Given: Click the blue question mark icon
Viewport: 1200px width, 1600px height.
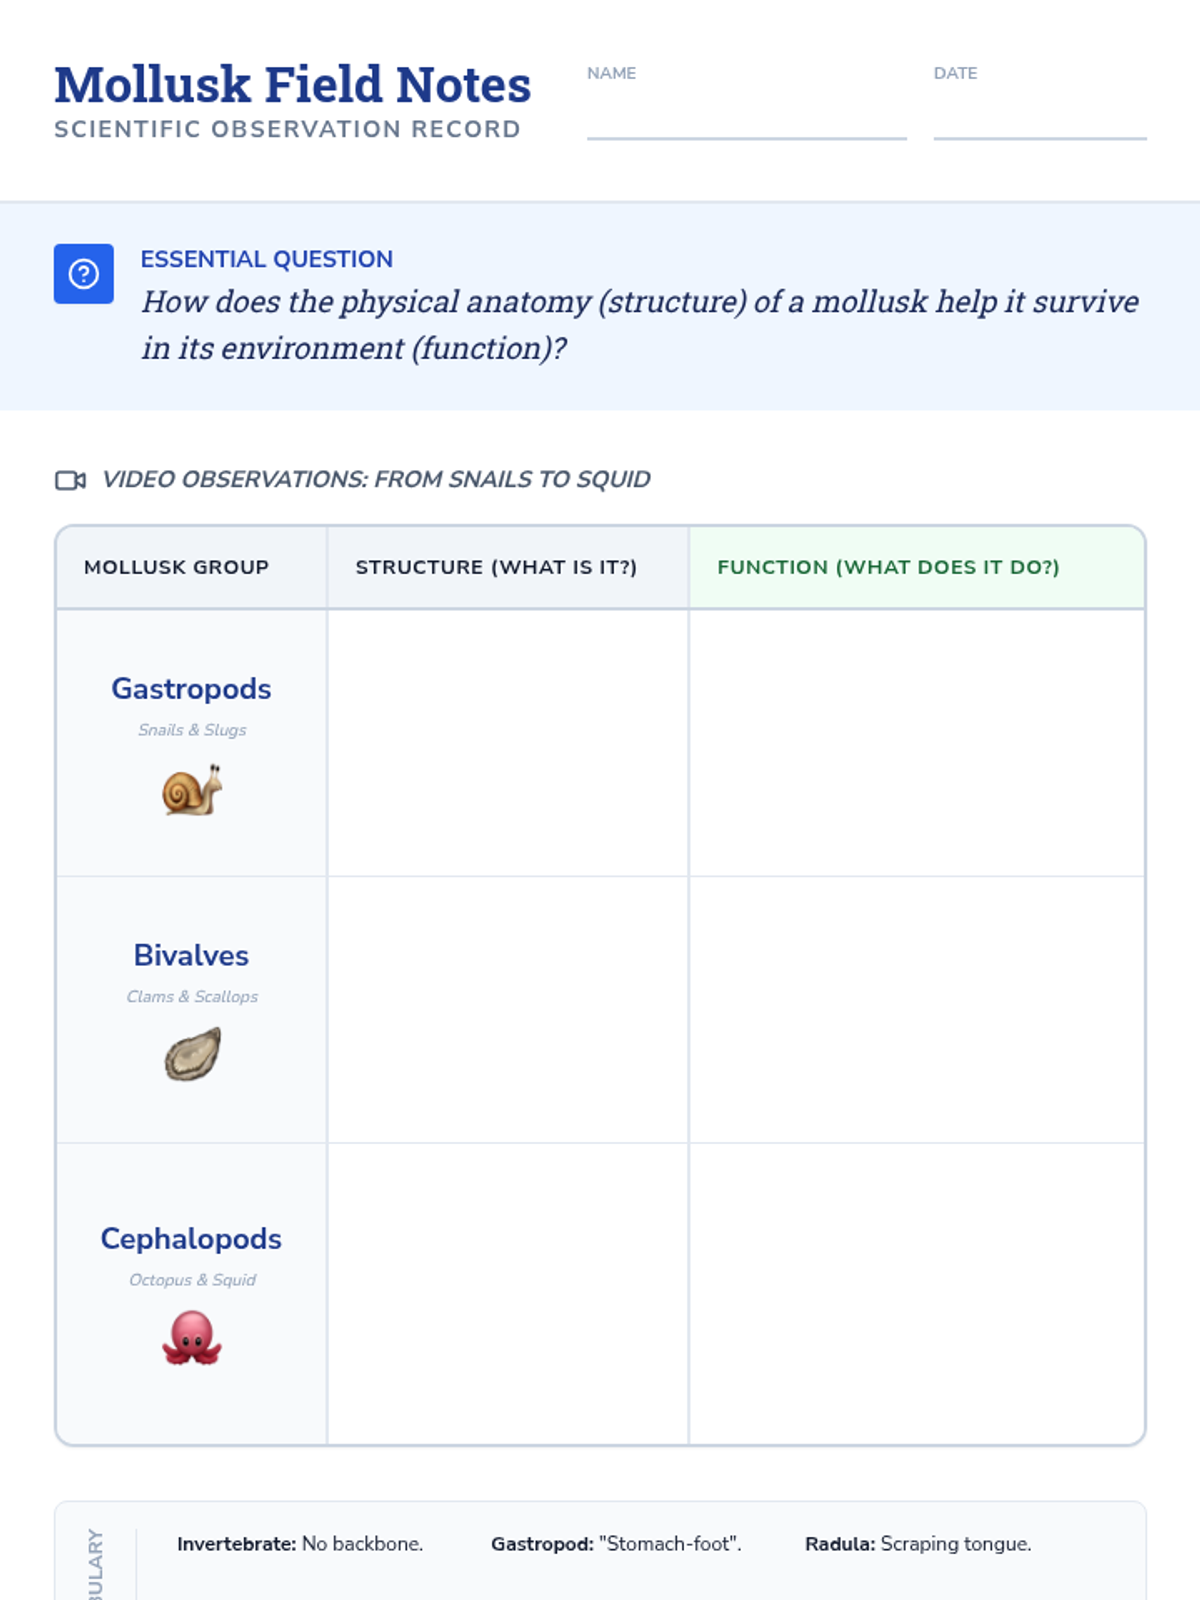Looking at the screenshot, I should 84,273.
